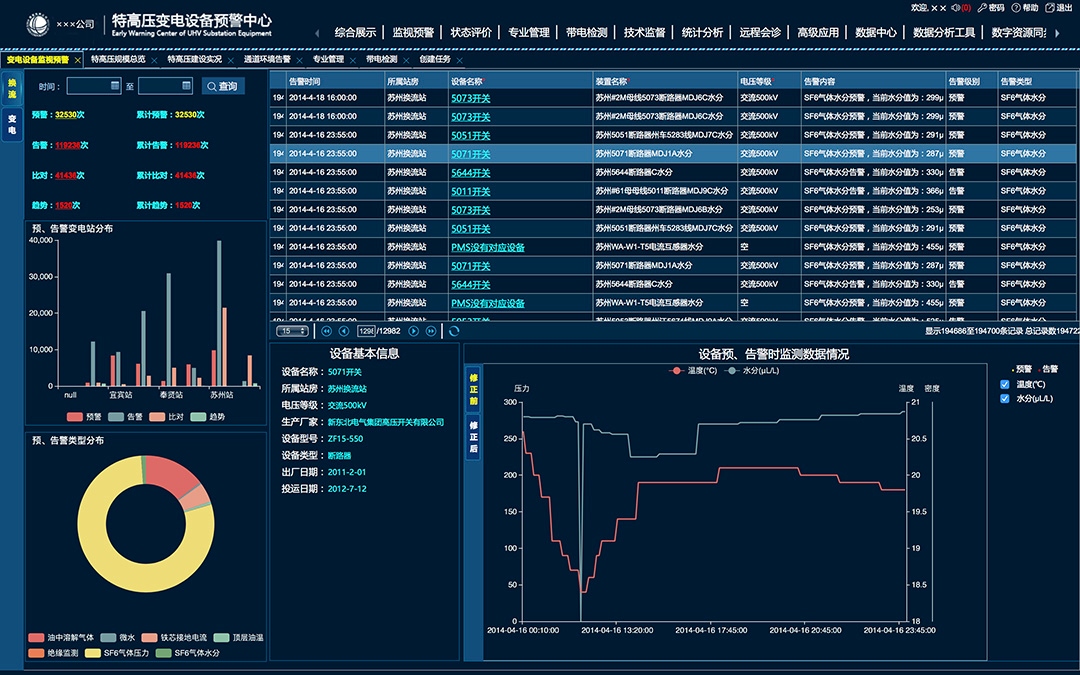Switch to the 特高压规模总览 tab
Screen dimensions: 1080x675
pos(117,59)
